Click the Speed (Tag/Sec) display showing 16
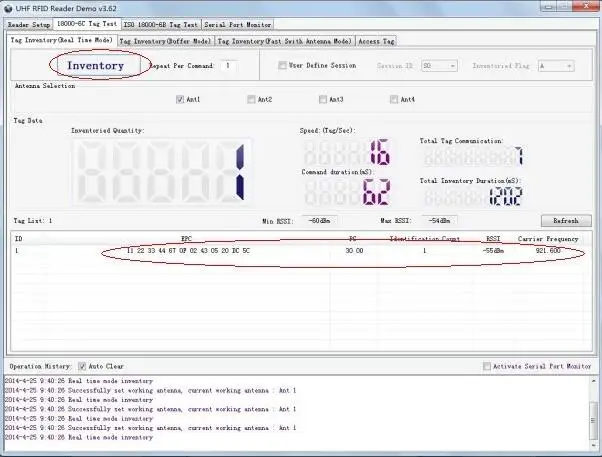This screenshot has height=457, width=602. (347, 152)
